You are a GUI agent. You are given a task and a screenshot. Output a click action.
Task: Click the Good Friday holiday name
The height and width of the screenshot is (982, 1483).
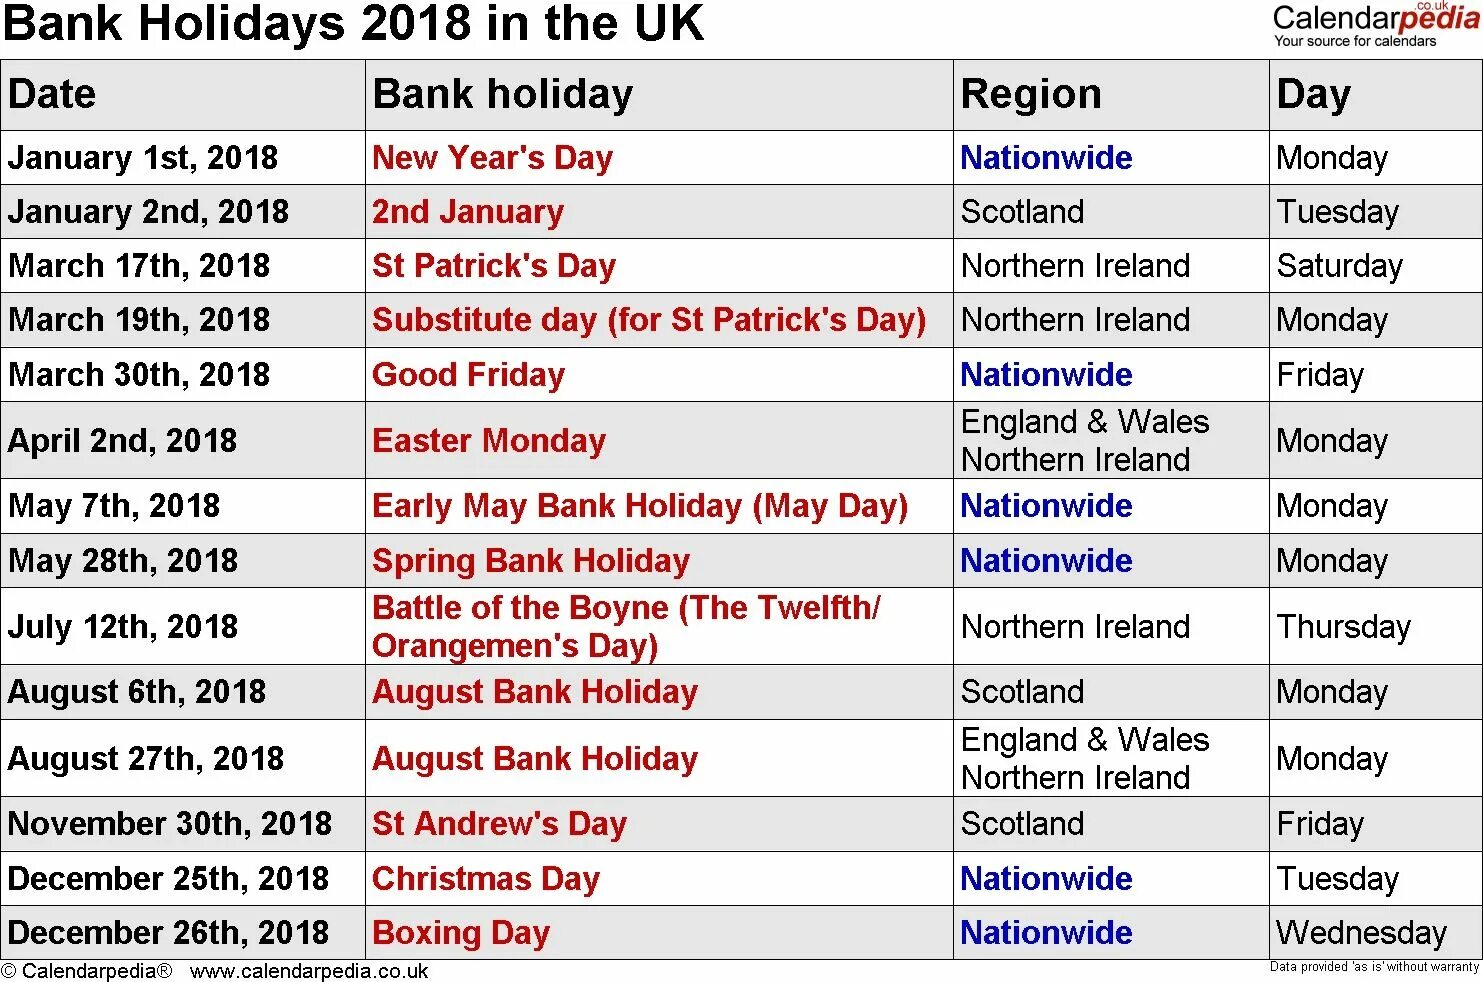468,375
